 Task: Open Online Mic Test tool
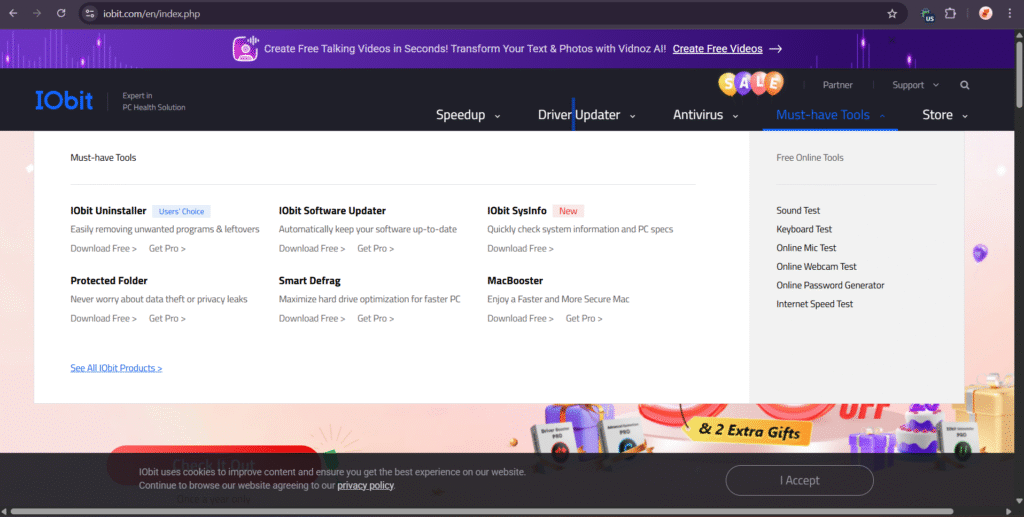click(806, 248)
